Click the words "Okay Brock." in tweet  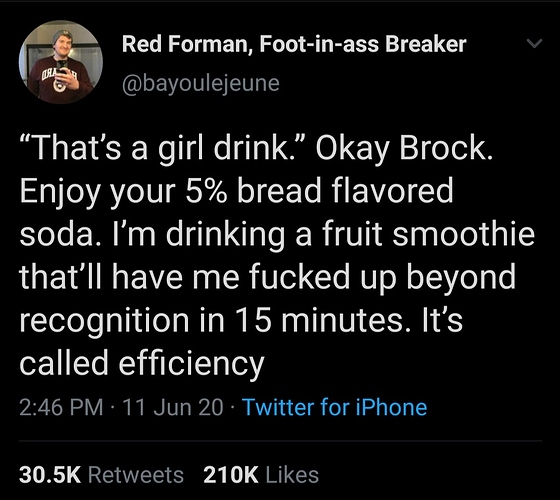(404, 149)
